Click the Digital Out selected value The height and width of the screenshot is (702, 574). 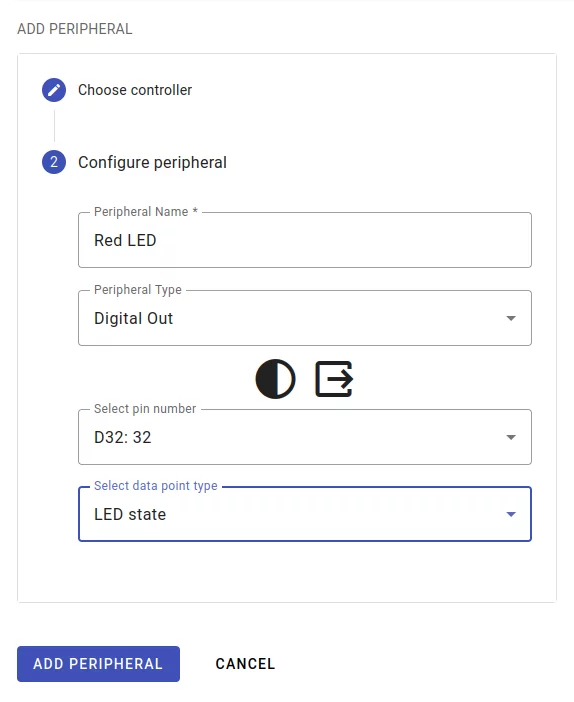pos(133,318)
